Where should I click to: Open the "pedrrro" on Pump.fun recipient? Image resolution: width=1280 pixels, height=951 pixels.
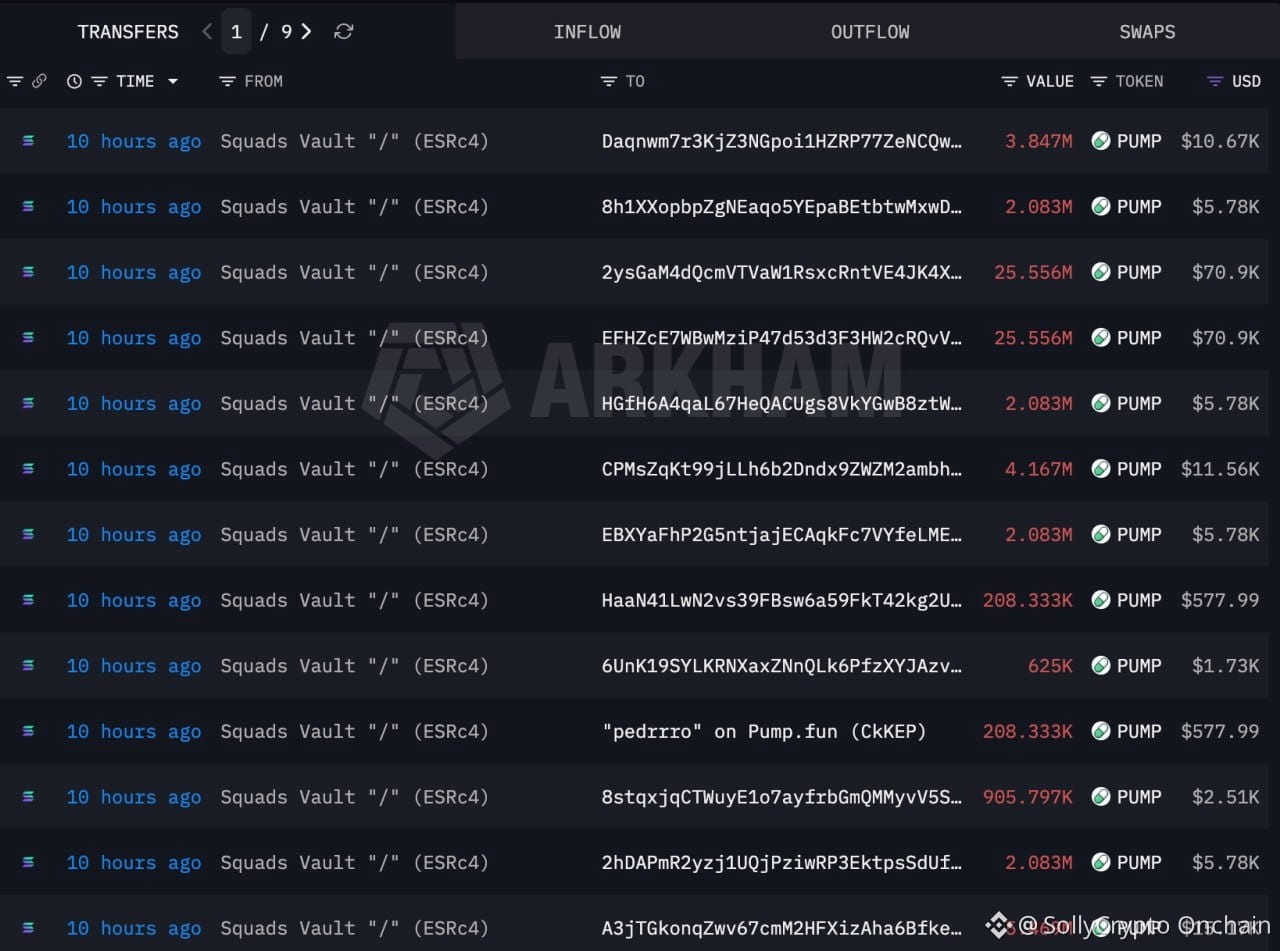point(764,731)
